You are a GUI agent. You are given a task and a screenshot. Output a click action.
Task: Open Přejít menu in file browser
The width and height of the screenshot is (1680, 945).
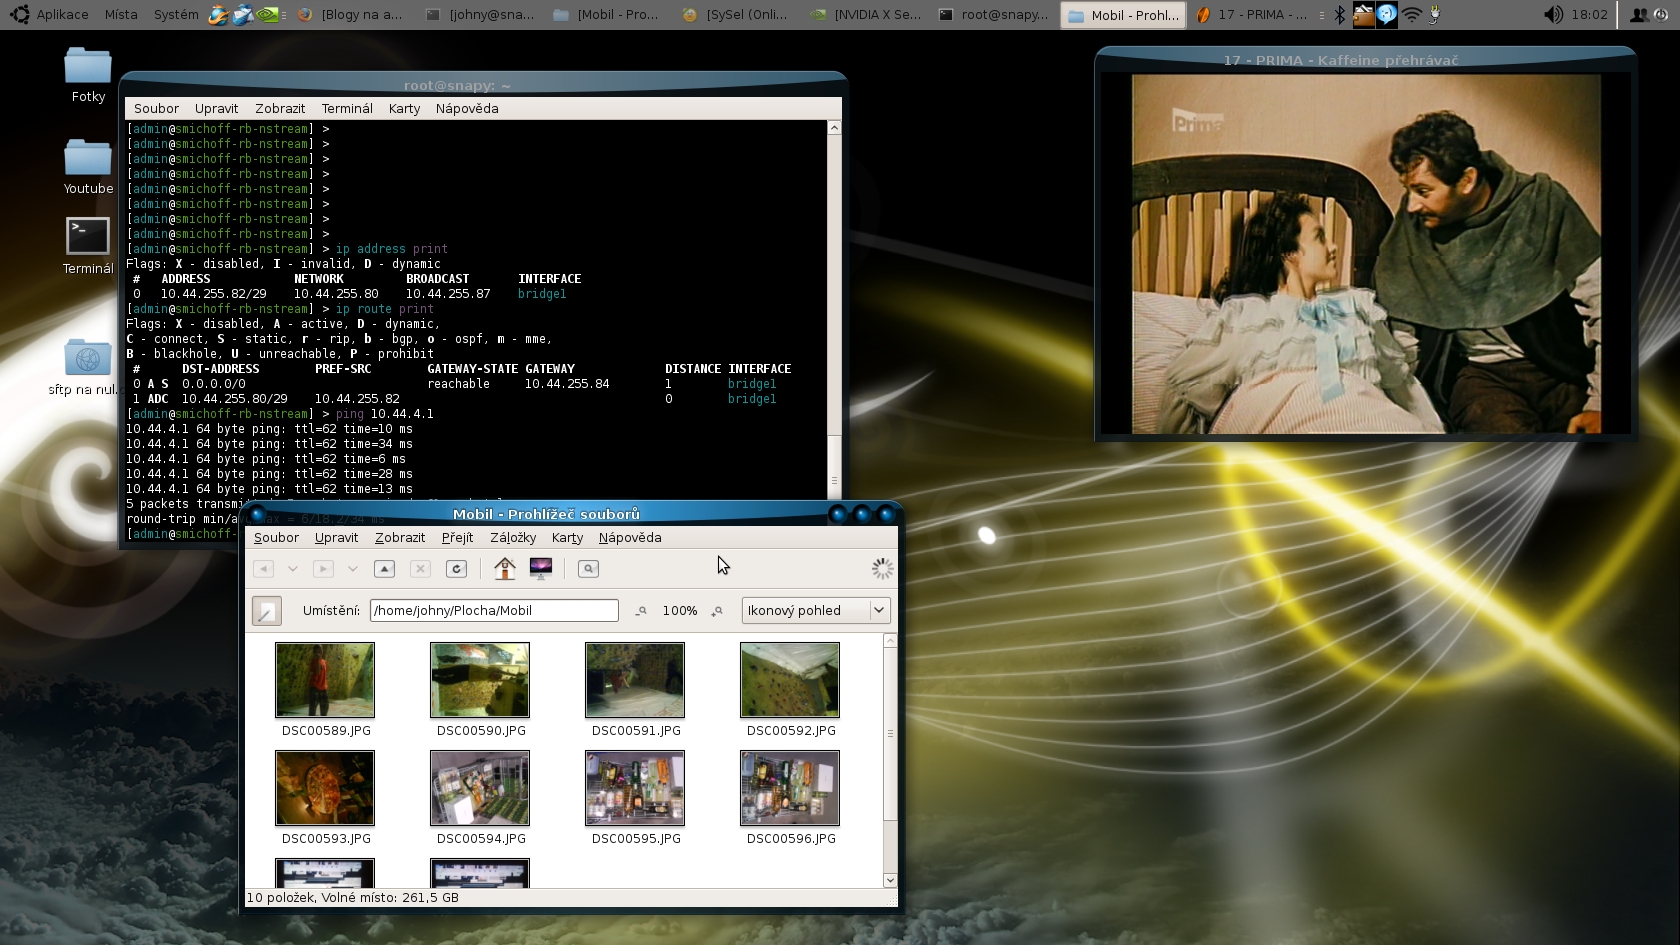click(457, 538)
